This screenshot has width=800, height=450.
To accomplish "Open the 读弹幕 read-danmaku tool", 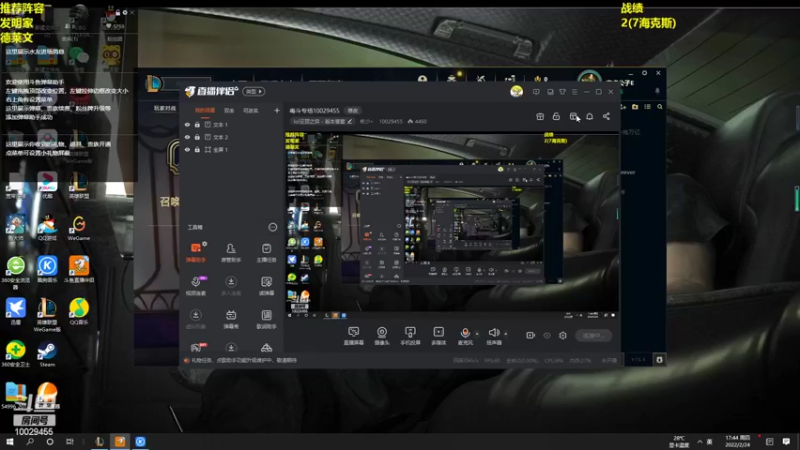I will 266,286.
